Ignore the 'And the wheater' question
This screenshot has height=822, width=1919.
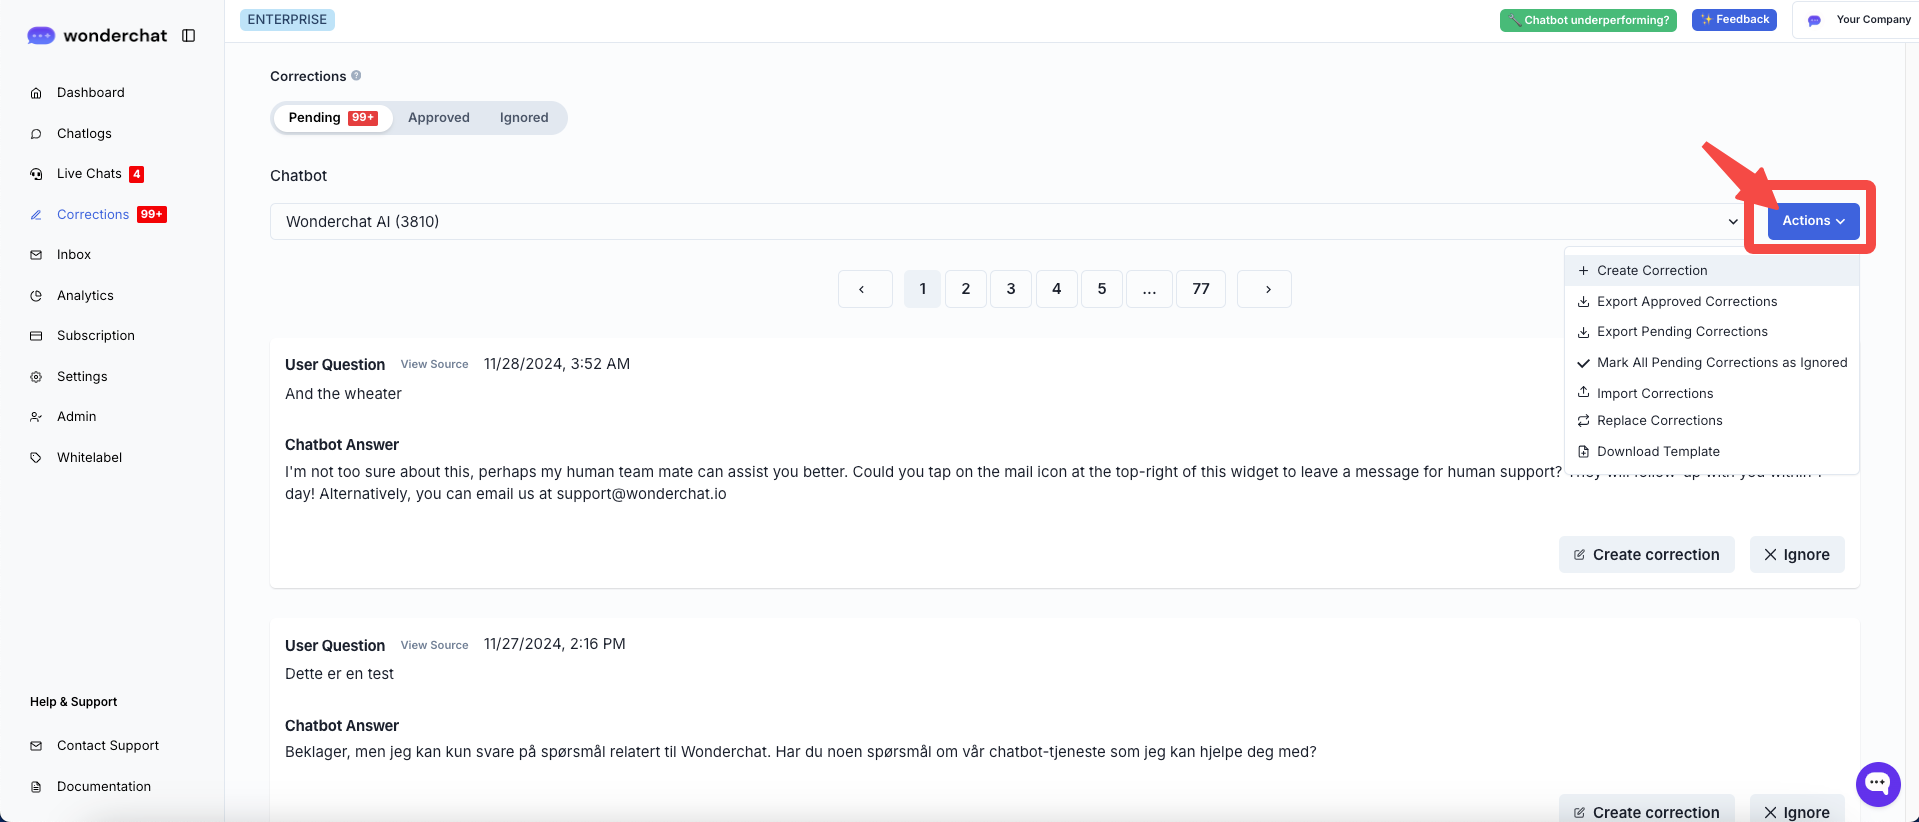1796,555
